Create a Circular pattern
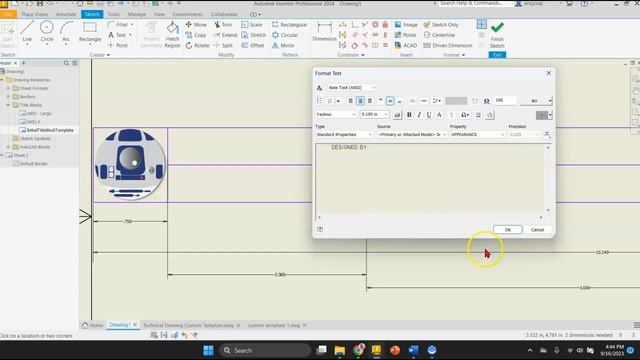Viewport: 640px width, 360px height. click(285, 35)
